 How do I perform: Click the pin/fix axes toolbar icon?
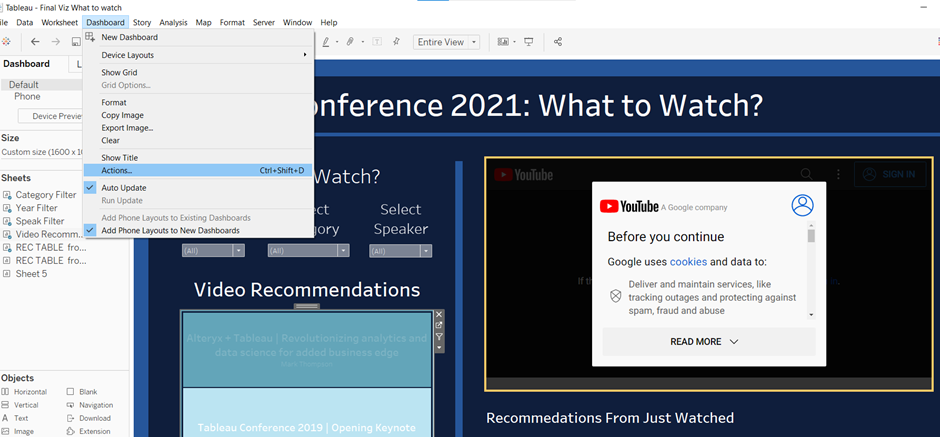click(x=396, y=42)
